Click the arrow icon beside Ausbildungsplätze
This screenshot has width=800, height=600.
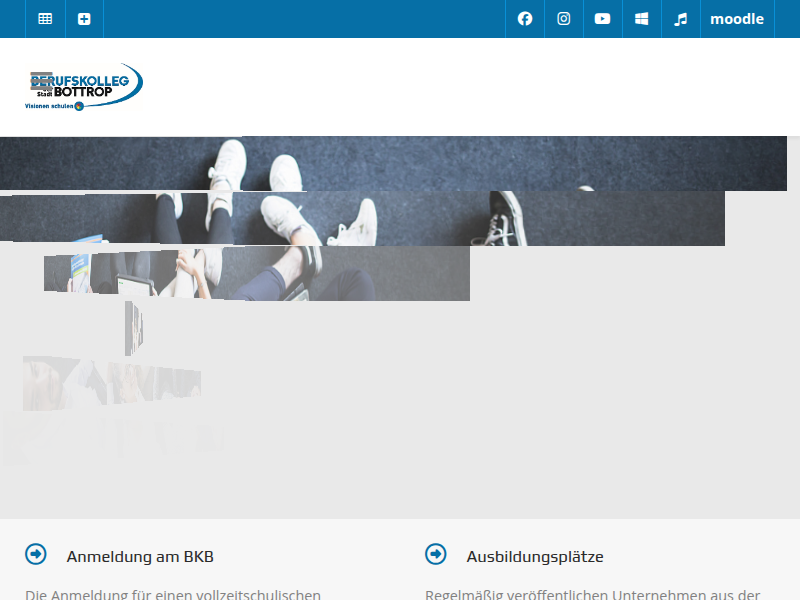pos(436,554)
